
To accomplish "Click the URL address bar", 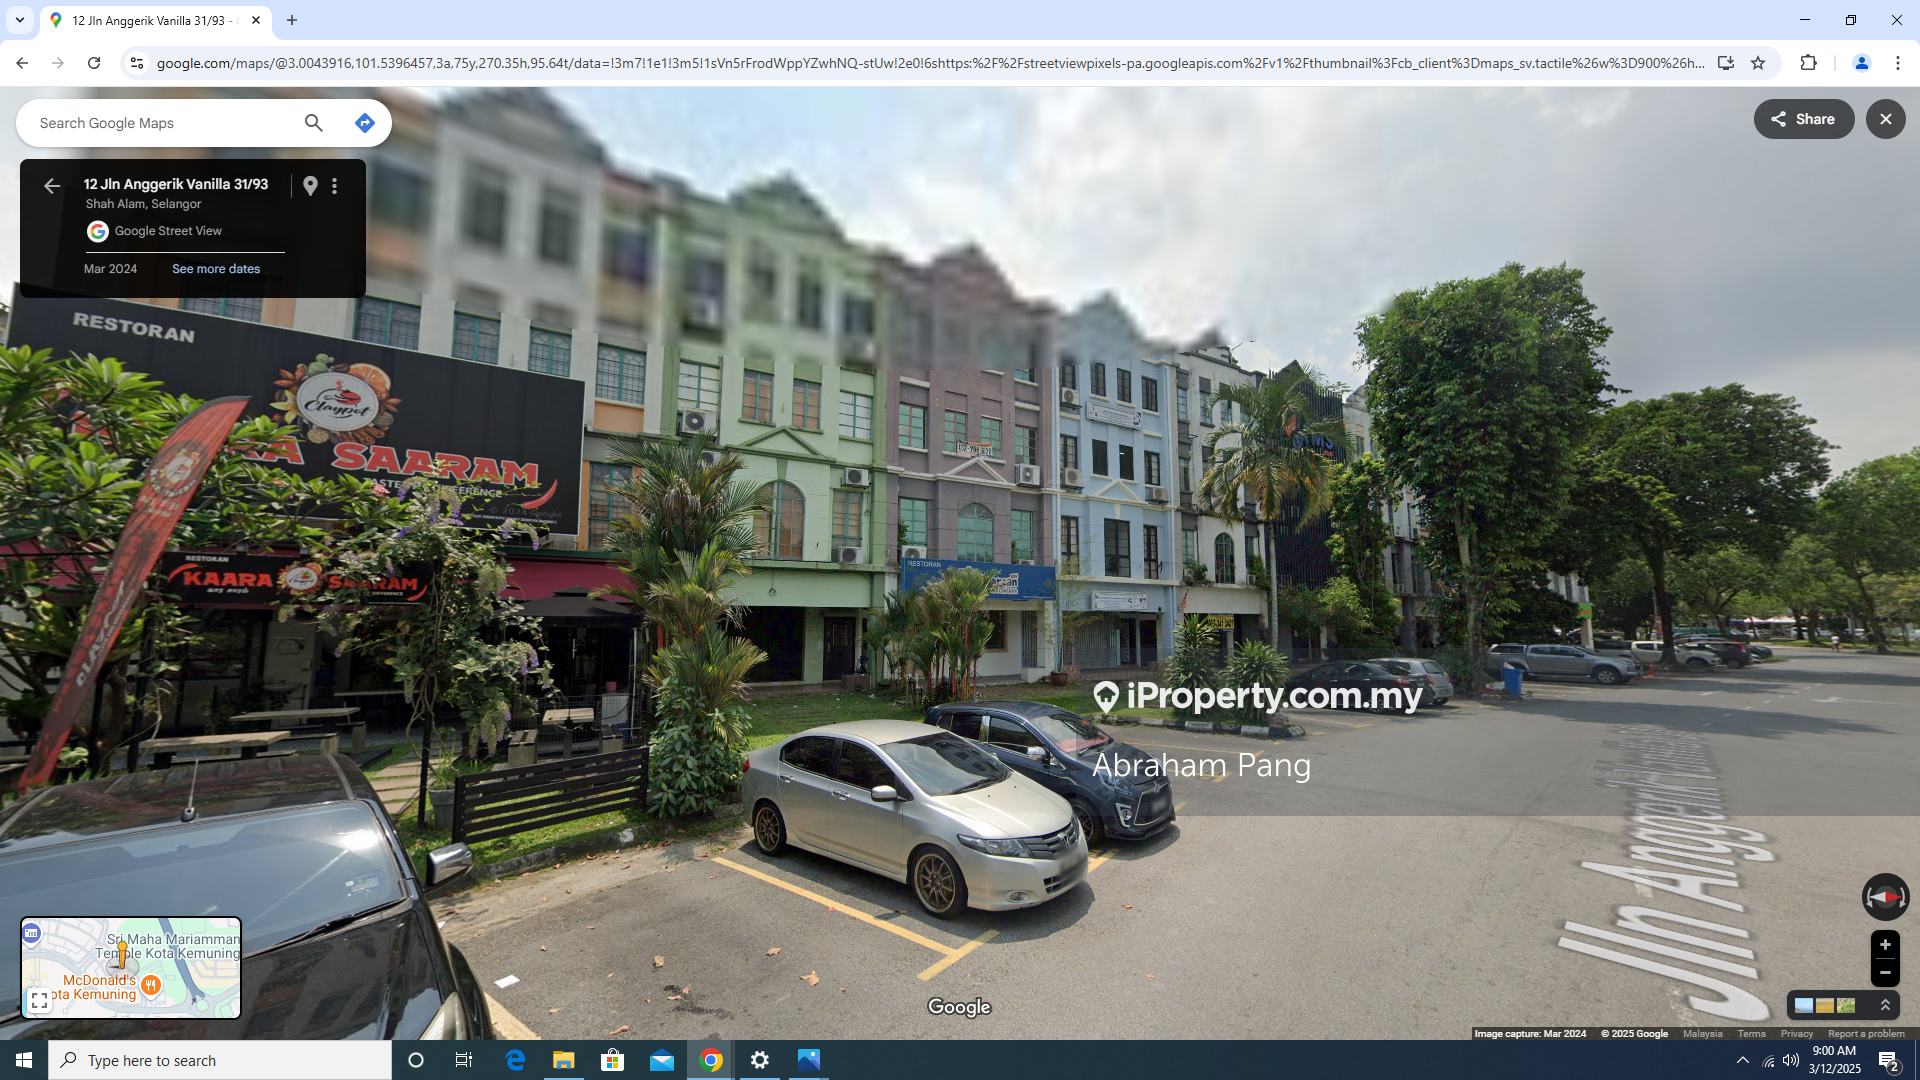I will point(930,63).
